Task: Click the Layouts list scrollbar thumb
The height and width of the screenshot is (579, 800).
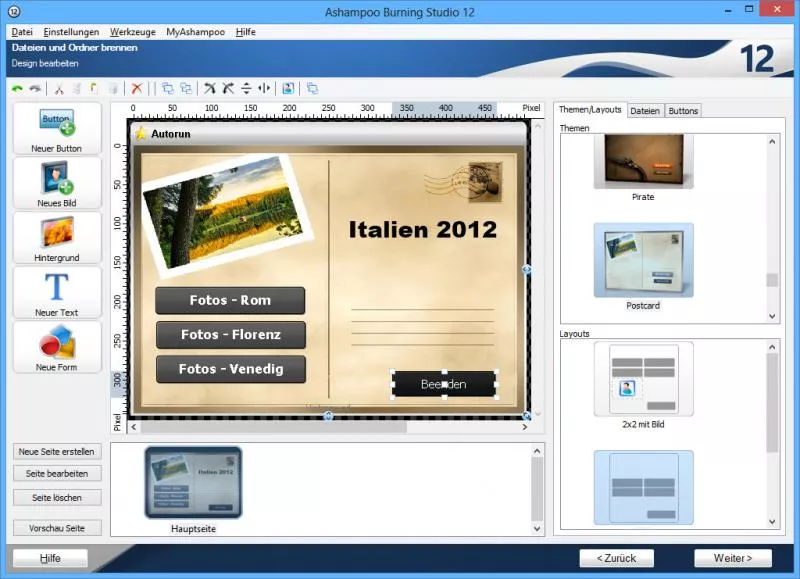Action: tap(772, 403)
